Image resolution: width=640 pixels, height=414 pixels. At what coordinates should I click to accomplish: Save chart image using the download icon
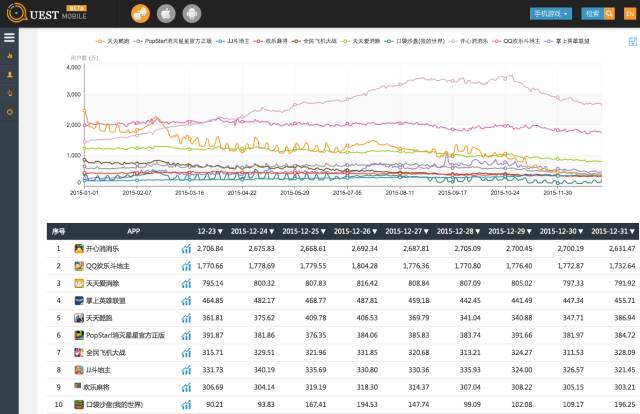tap(632, 41)
